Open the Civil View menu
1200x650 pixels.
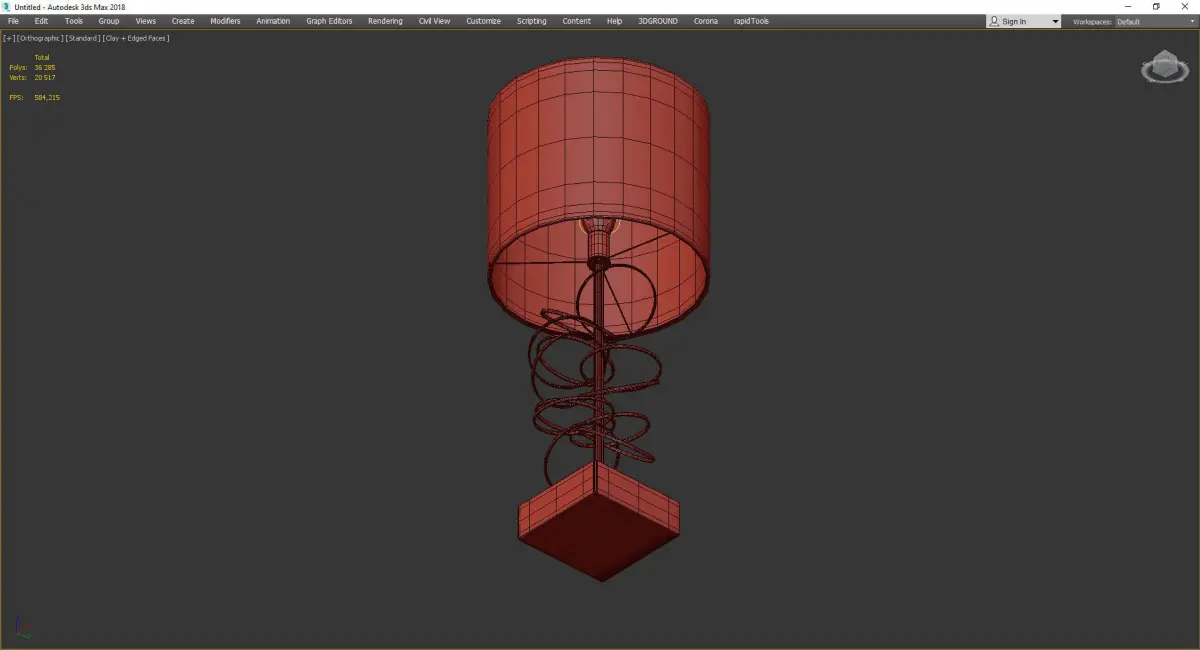pyautogui.click(x=434, y=21)
